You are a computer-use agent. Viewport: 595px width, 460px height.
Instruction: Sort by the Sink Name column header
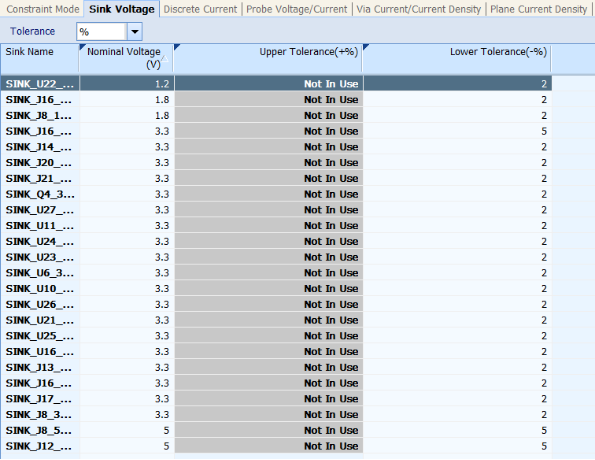[x=39, y=58]
